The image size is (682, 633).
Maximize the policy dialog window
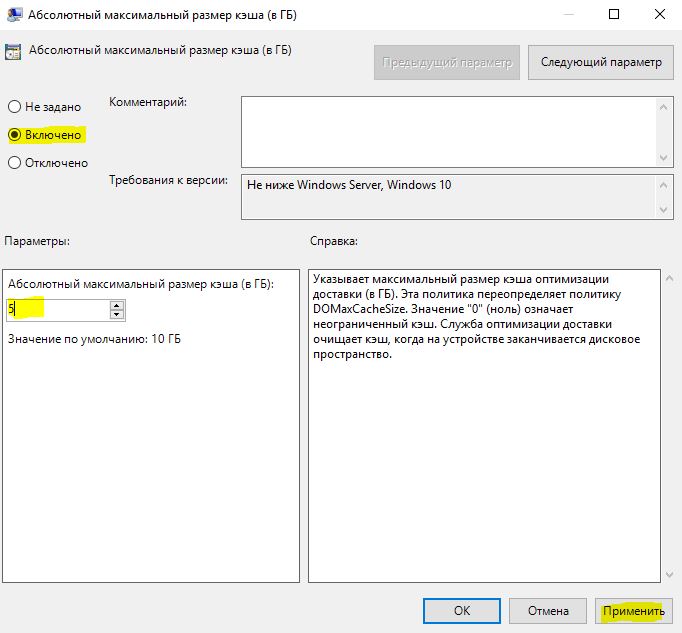pyautogui.click(x=614, y=14)
